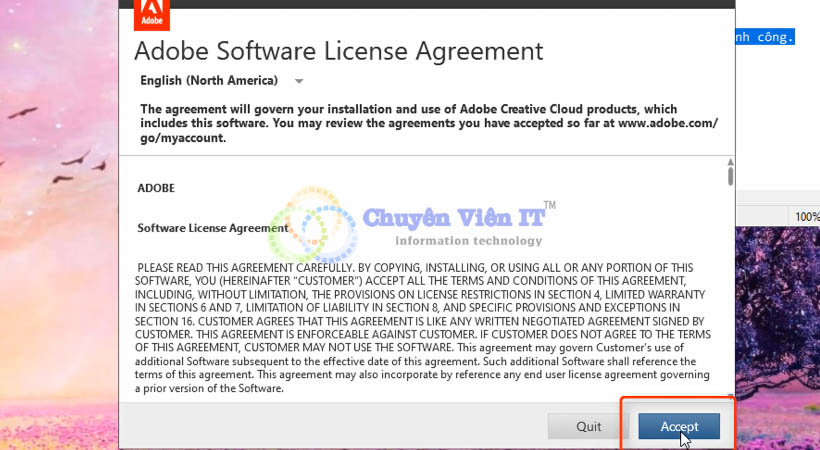The height and width of the screenshot is (450, 820).
Task: Click the scrollbar track below the thumb
Action: 730,300
